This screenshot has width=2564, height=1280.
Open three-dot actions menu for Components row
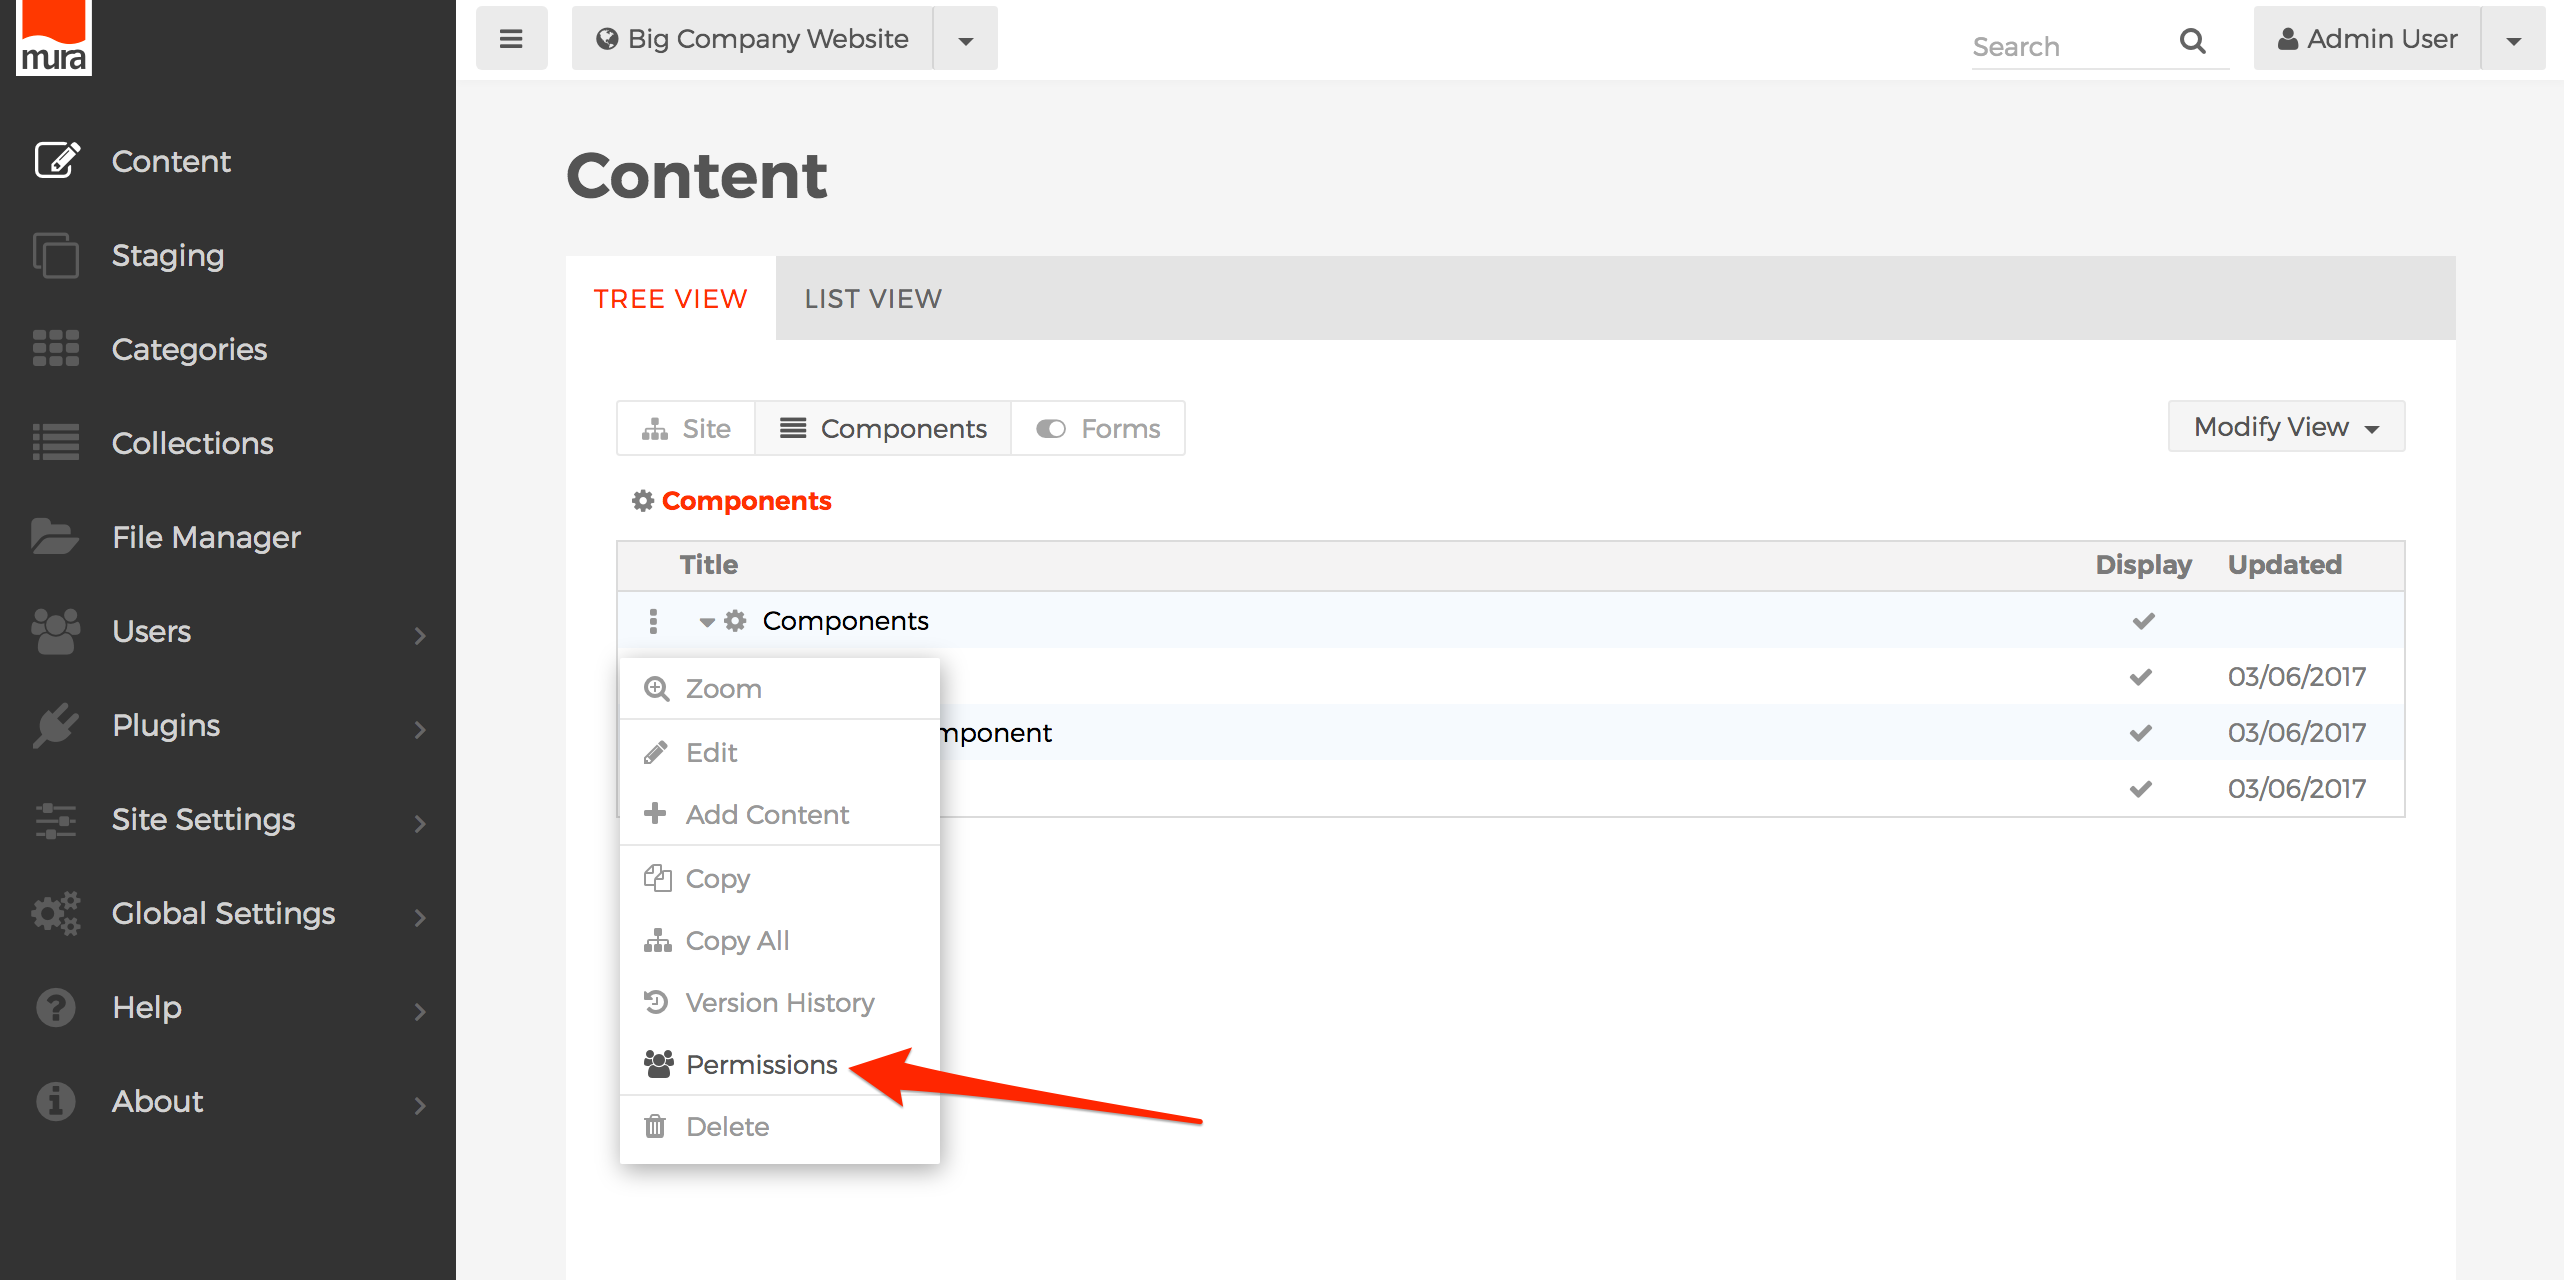click(x=653, y=621)
